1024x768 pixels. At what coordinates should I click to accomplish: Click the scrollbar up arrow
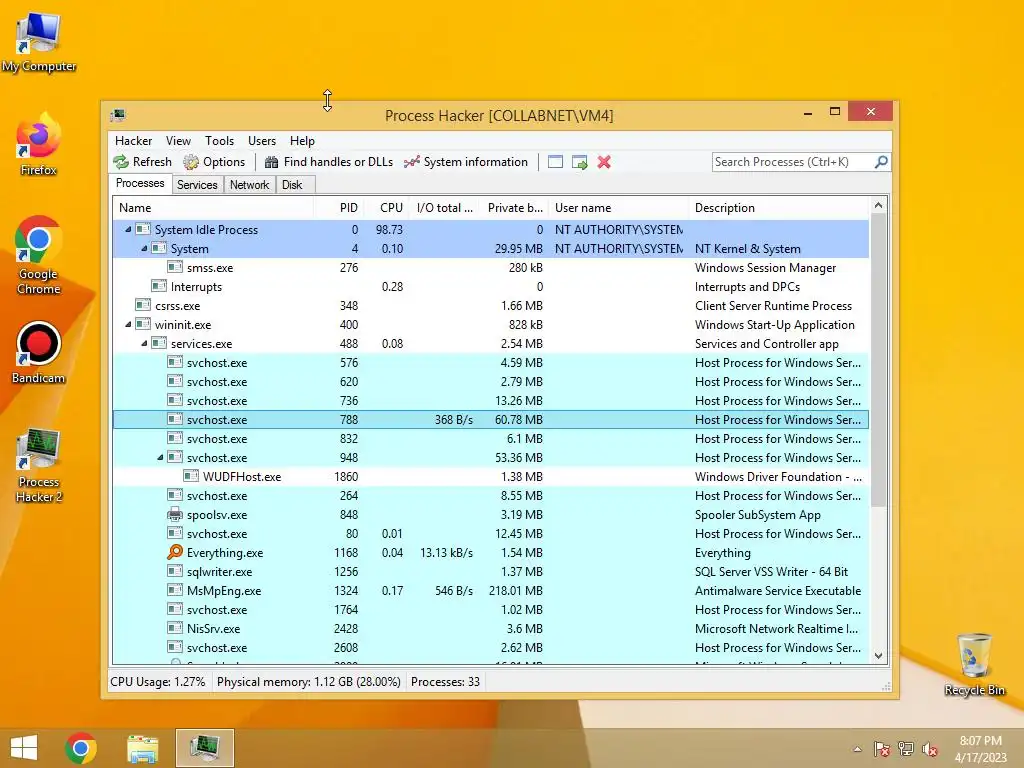pos(878,205)
